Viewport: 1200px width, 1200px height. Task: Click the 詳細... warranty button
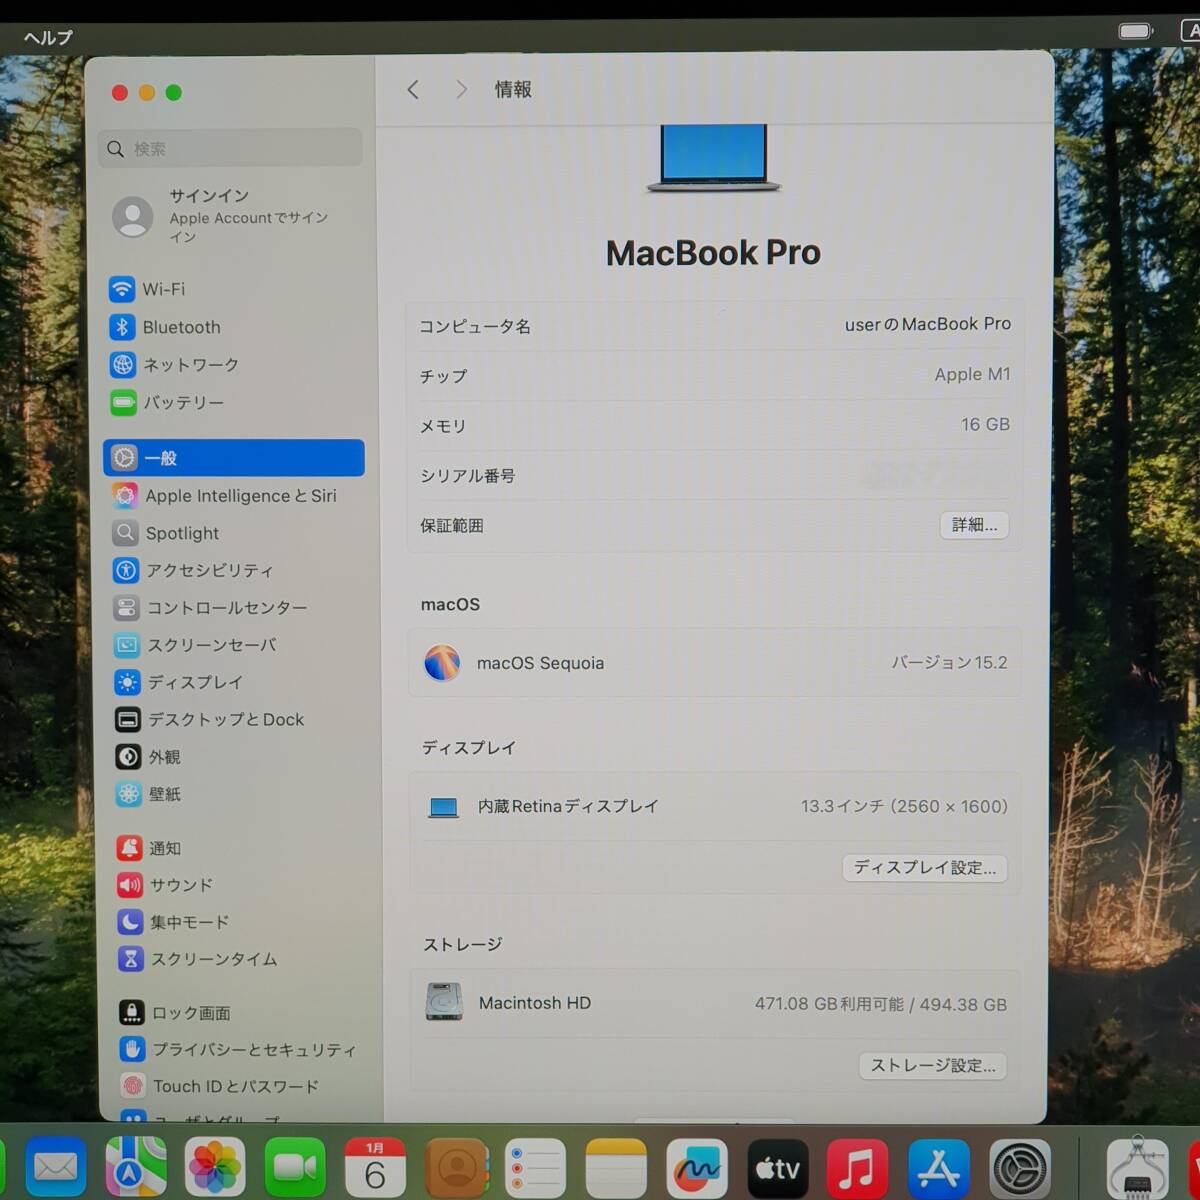coord(974,525)
